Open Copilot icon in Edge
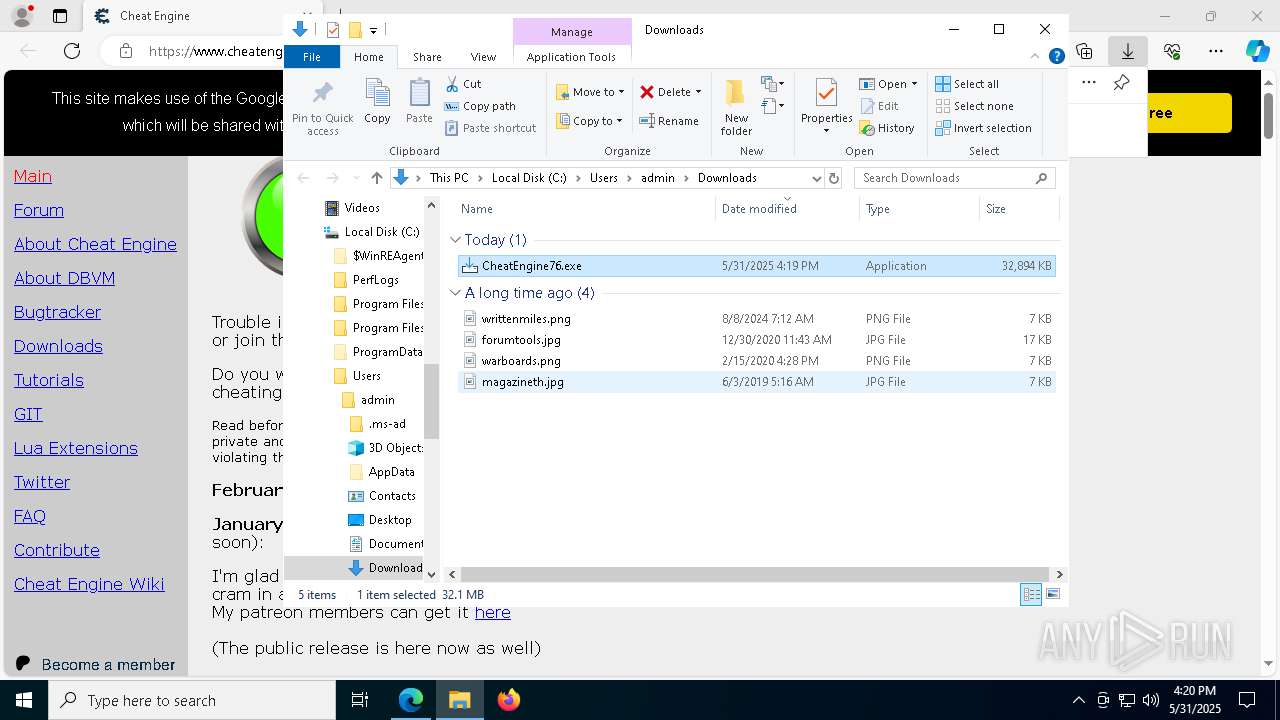 pyautogui.click(x=1257, y=51)
